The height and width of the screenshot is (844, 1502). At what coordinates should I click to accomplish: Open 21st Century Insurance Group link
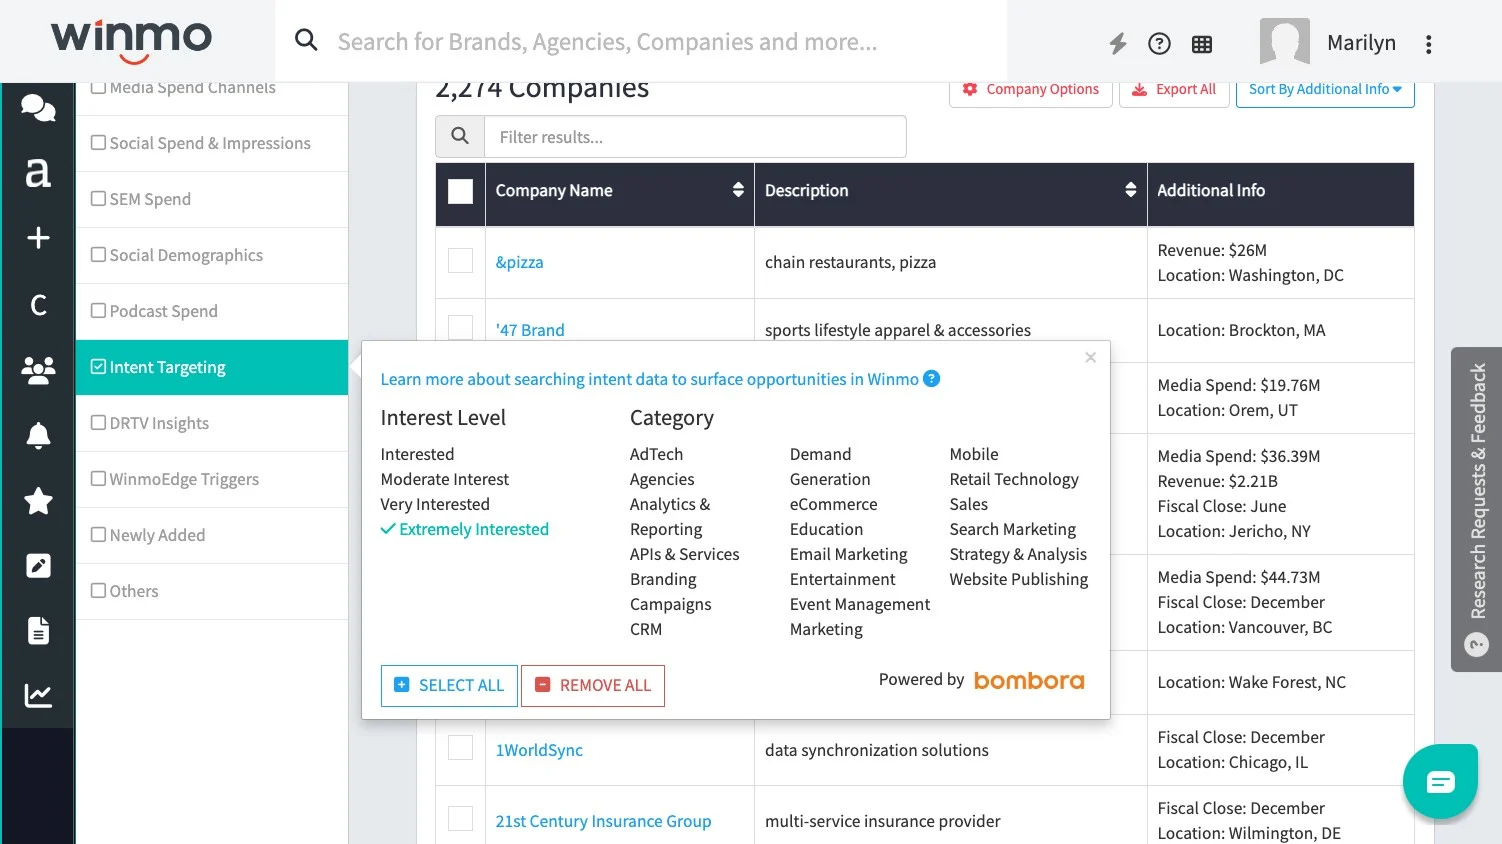pos(603,821)
